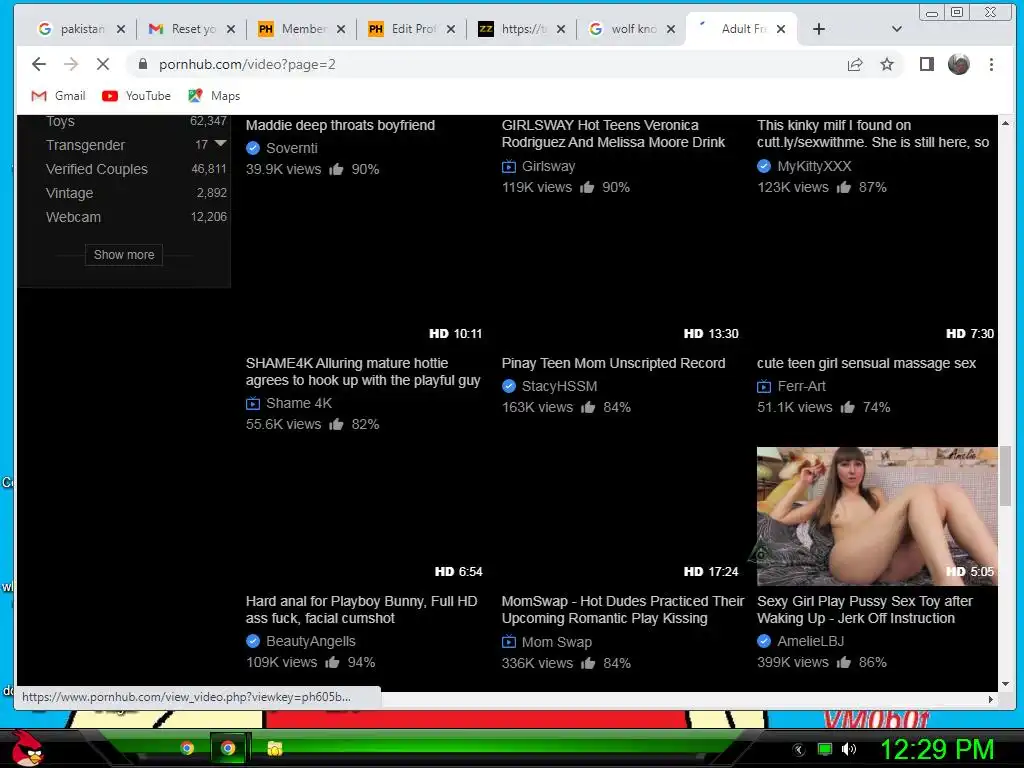Open the Maps bookmark
Screen dimensions: 1024x768
coord(214,96)
